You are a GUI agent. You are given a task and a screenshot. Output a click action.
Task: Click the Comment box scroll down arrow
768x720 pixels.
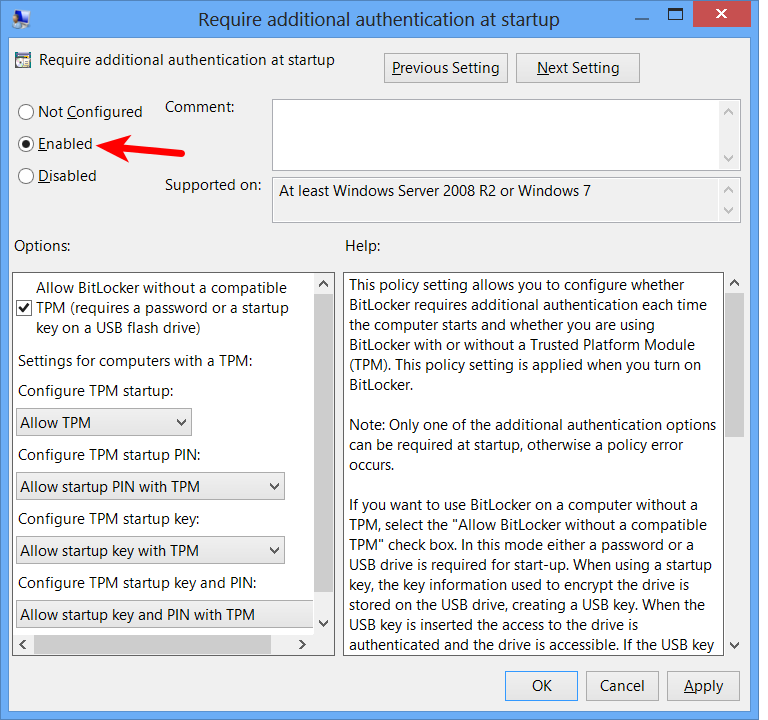729,158
